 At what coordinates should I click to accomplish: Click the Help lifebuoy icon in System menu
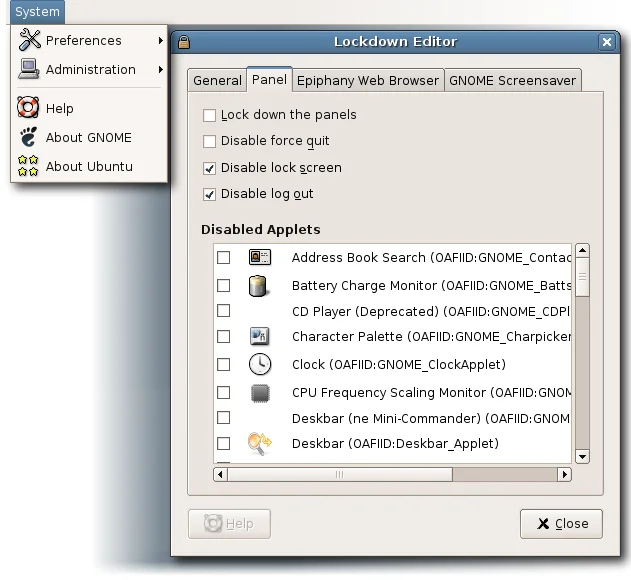(x=28, y=107)
